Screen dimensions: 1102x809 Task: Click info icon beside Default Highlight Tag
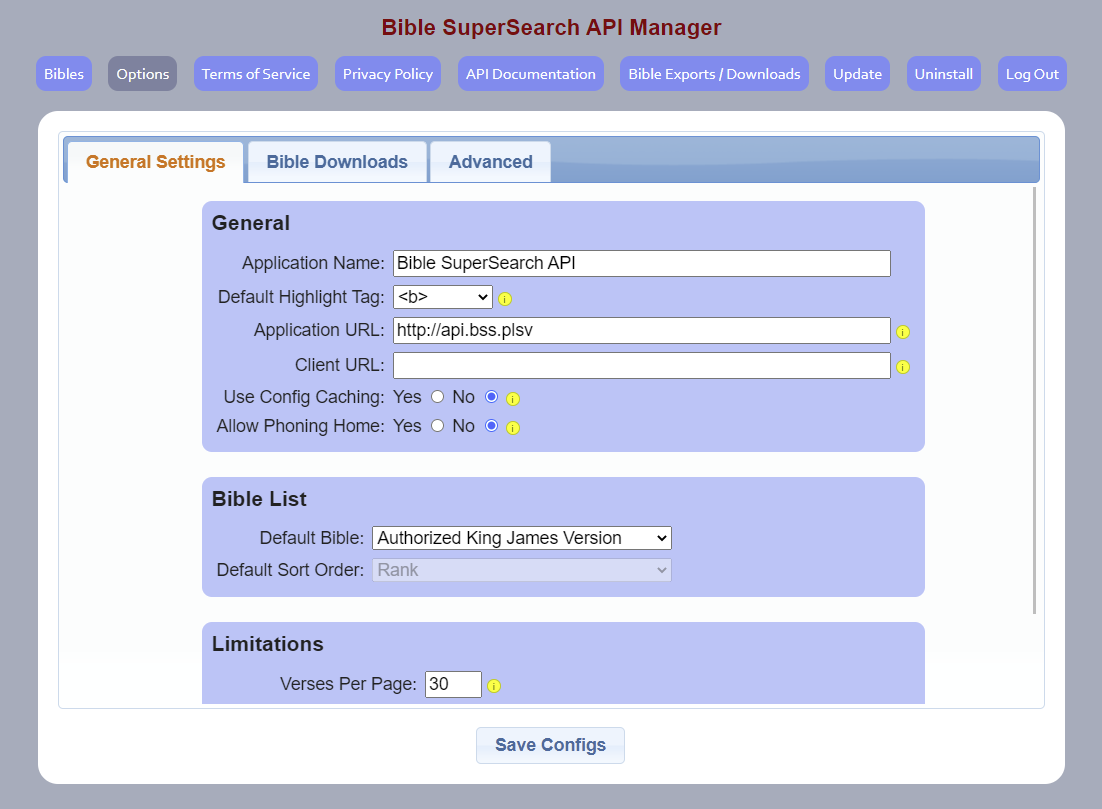[505, 299]
